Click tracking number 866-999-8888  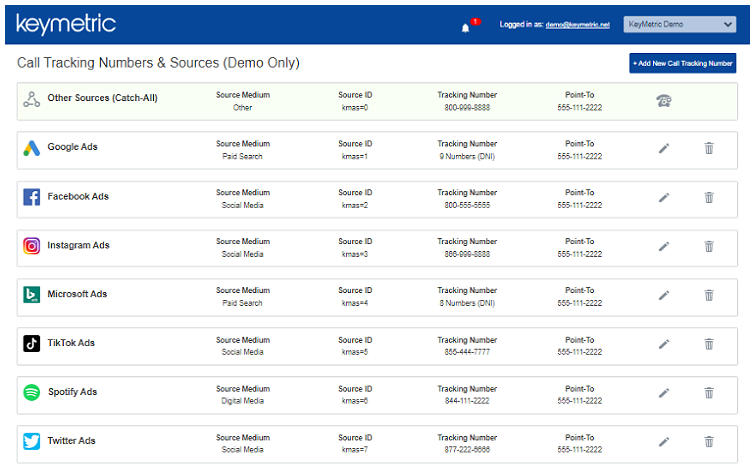pyautogui.click(x=467, y=254)
